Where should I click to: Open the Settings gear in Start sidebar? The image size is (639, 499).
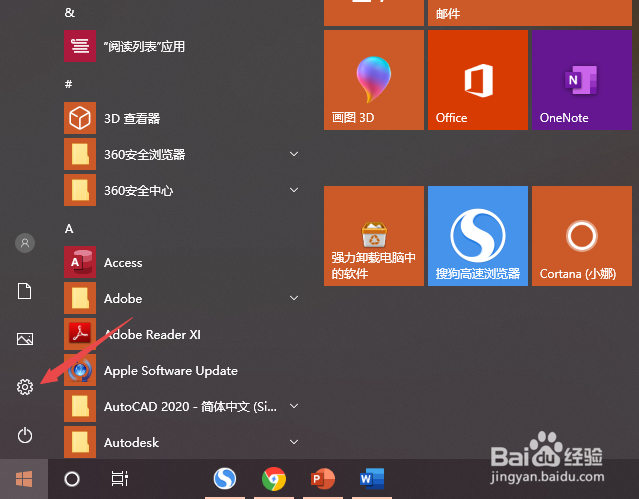(25, 386)
